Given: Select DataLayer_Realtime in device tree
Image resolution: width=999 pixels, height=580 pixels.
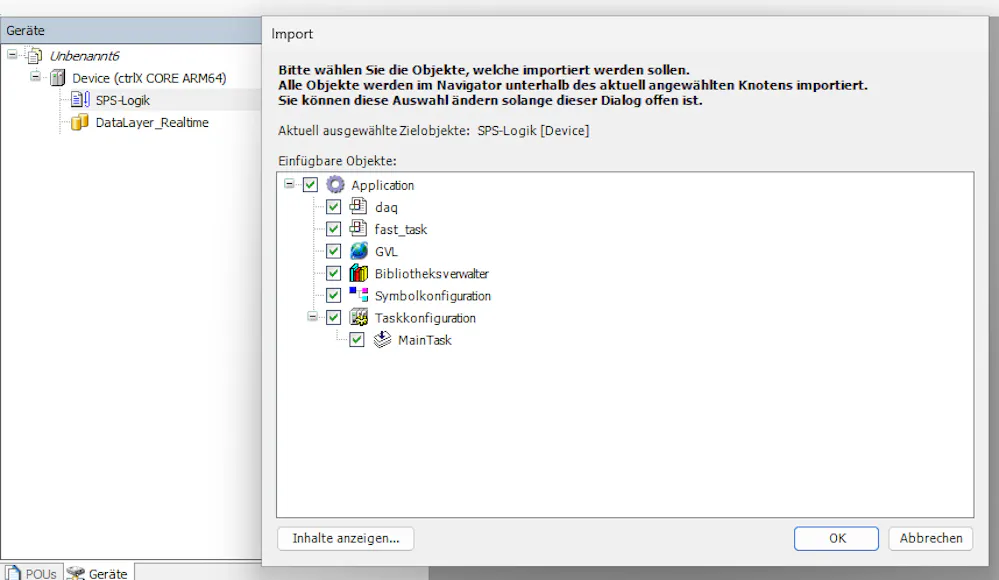Looking at the screenshot, I should point(151,122).
